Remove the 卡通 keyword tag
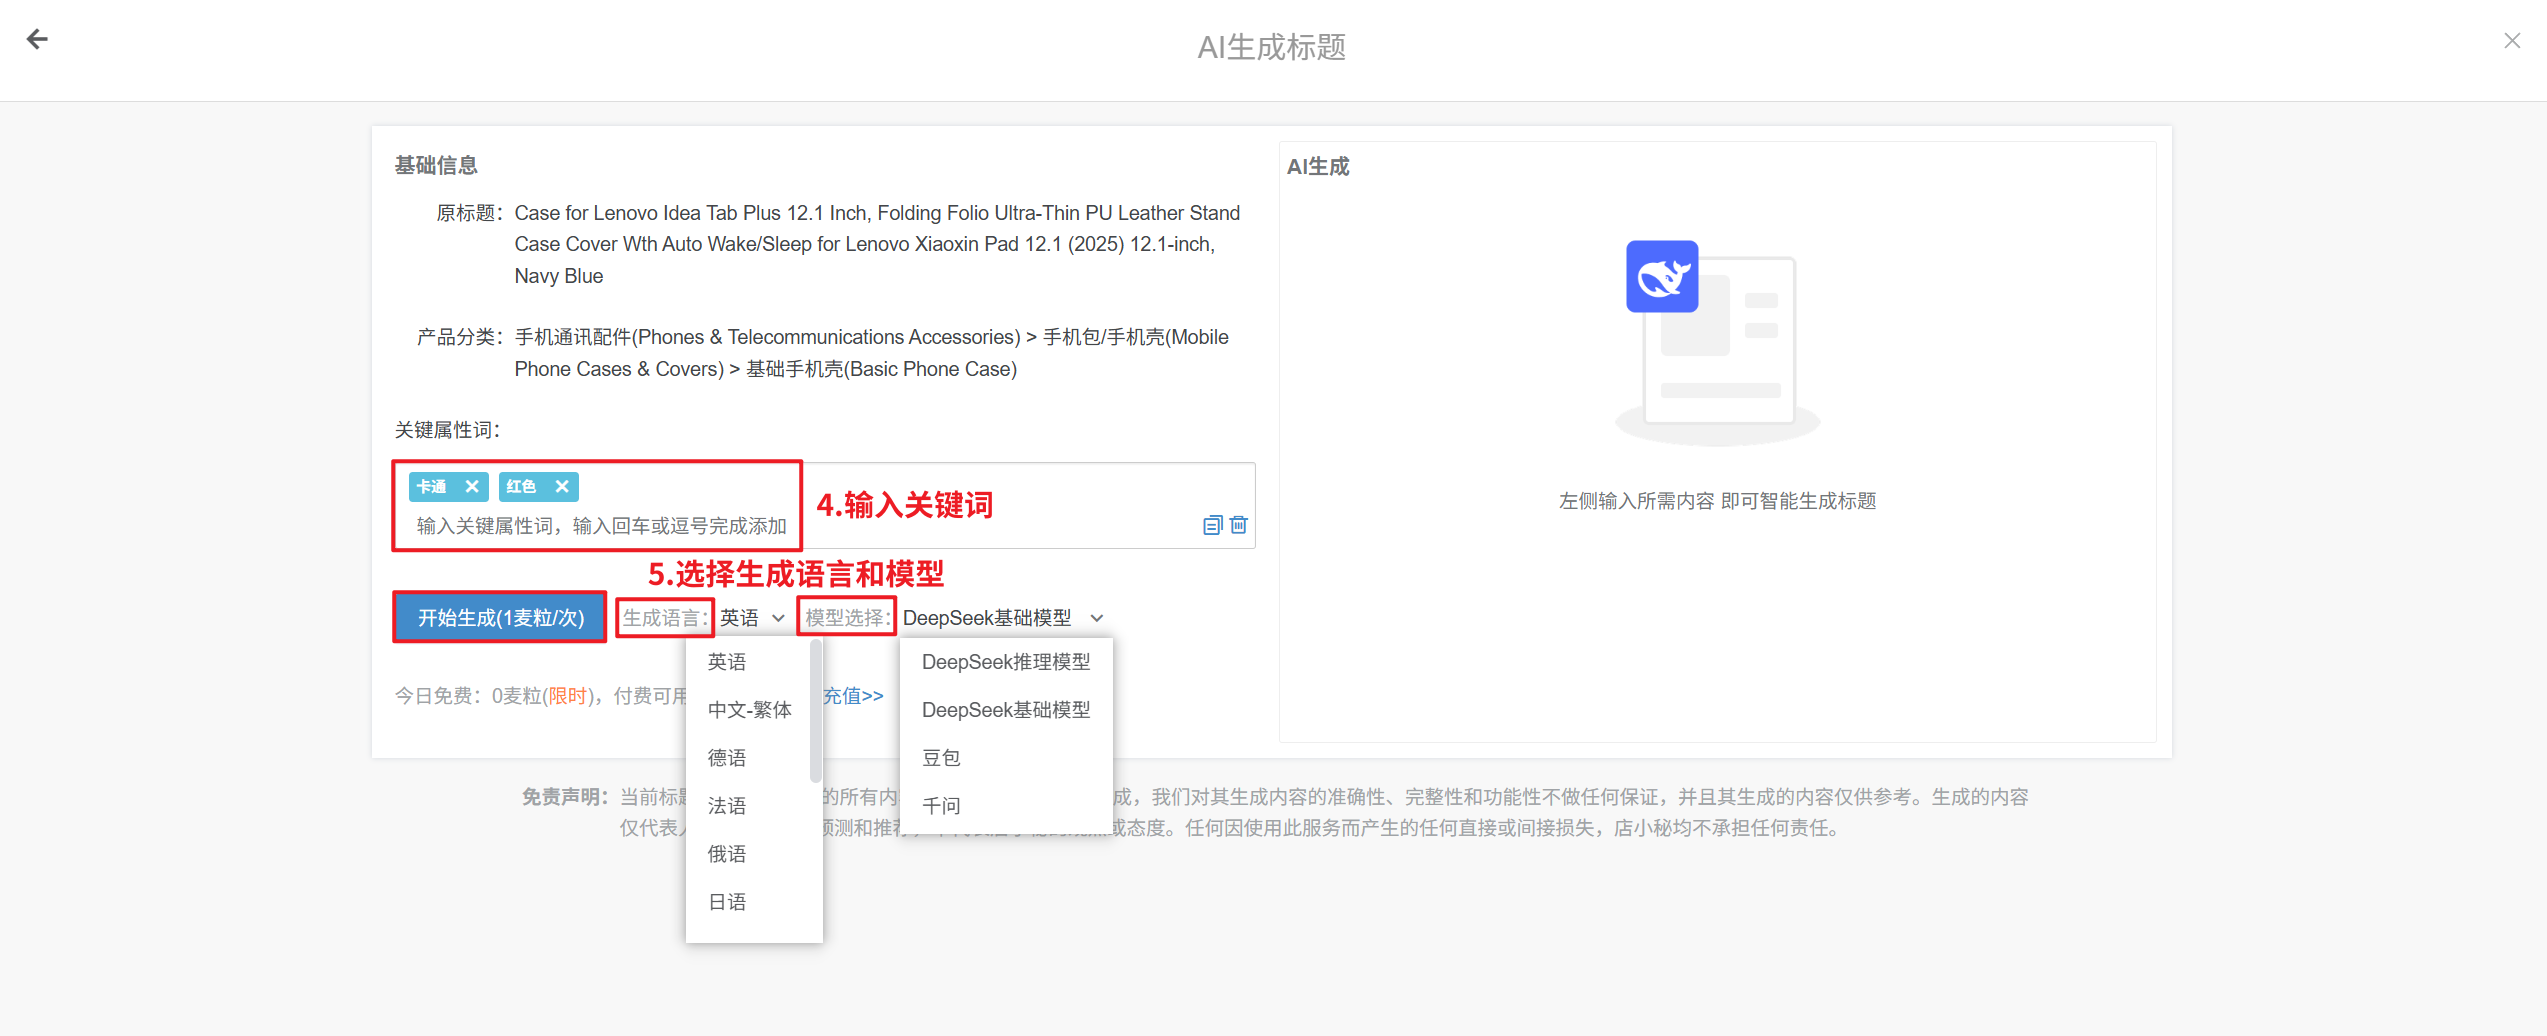 (x=472, y=486)
